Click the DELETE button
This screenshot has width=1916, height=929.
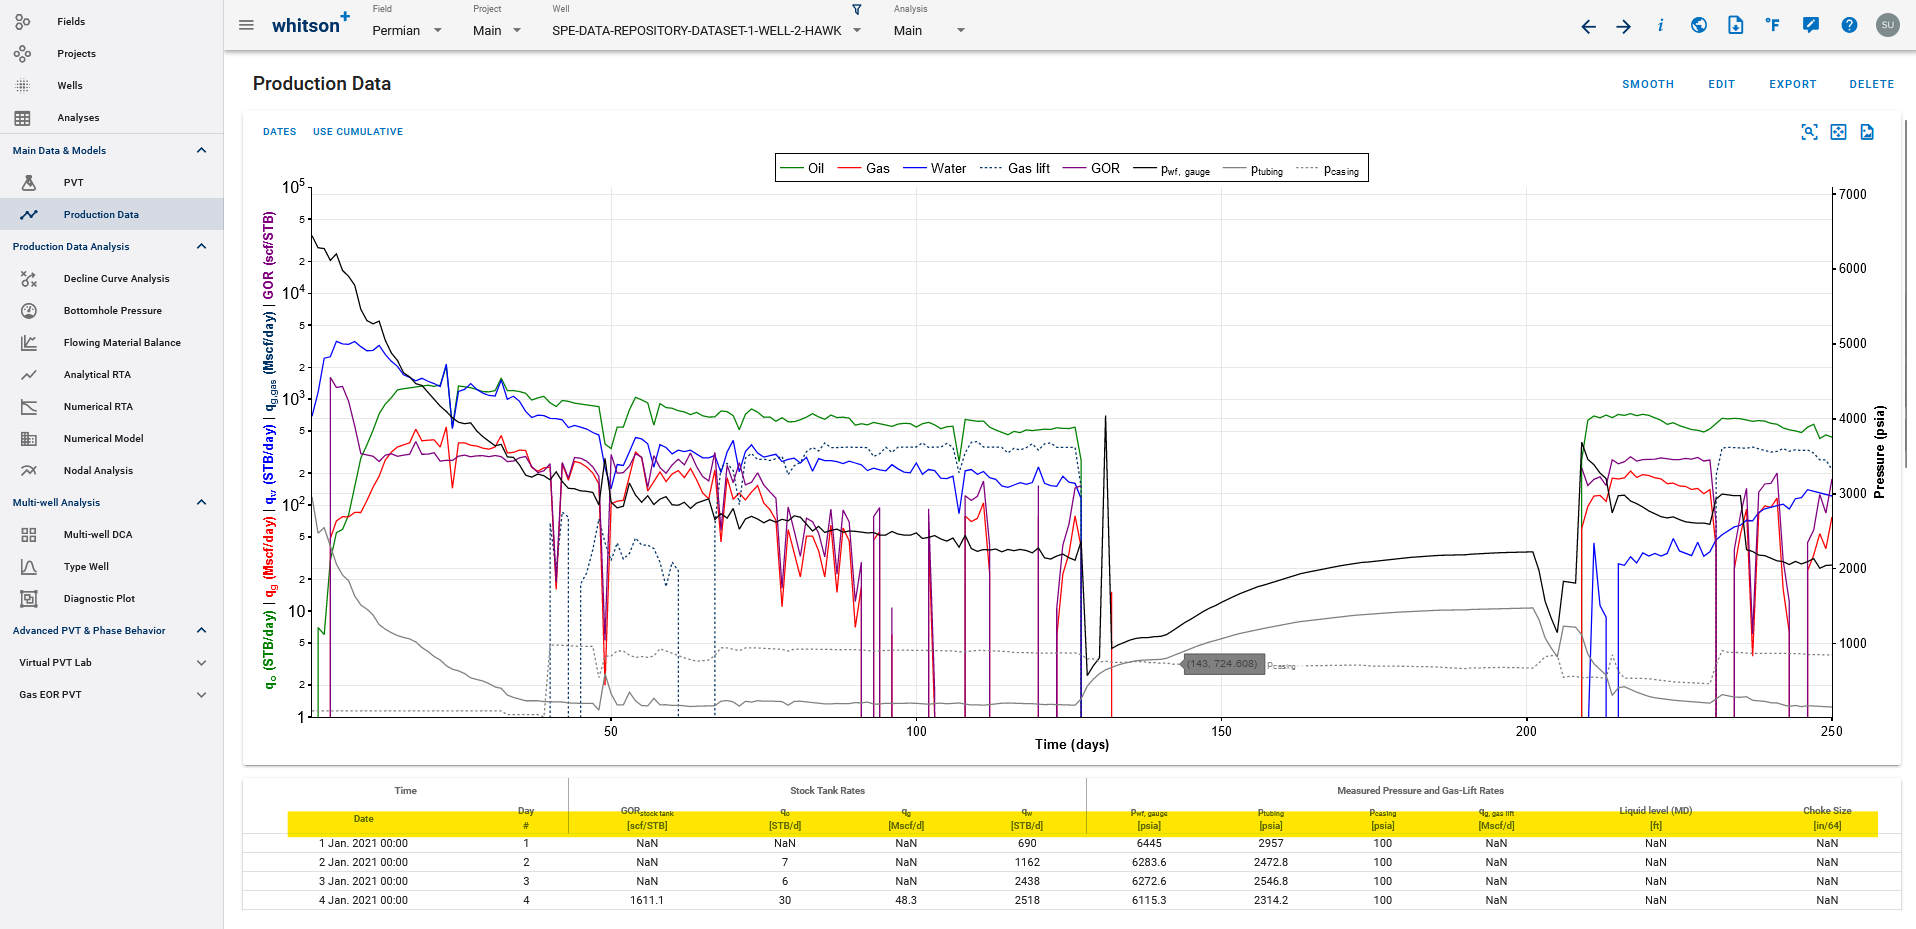[x=1871, y=84]
